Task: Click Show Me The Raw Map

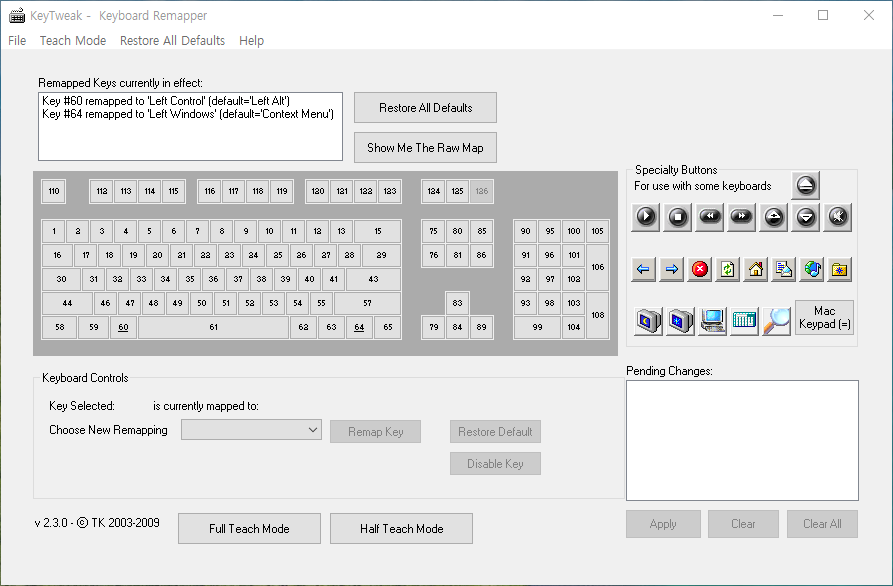Action: [x=425, y=147]
